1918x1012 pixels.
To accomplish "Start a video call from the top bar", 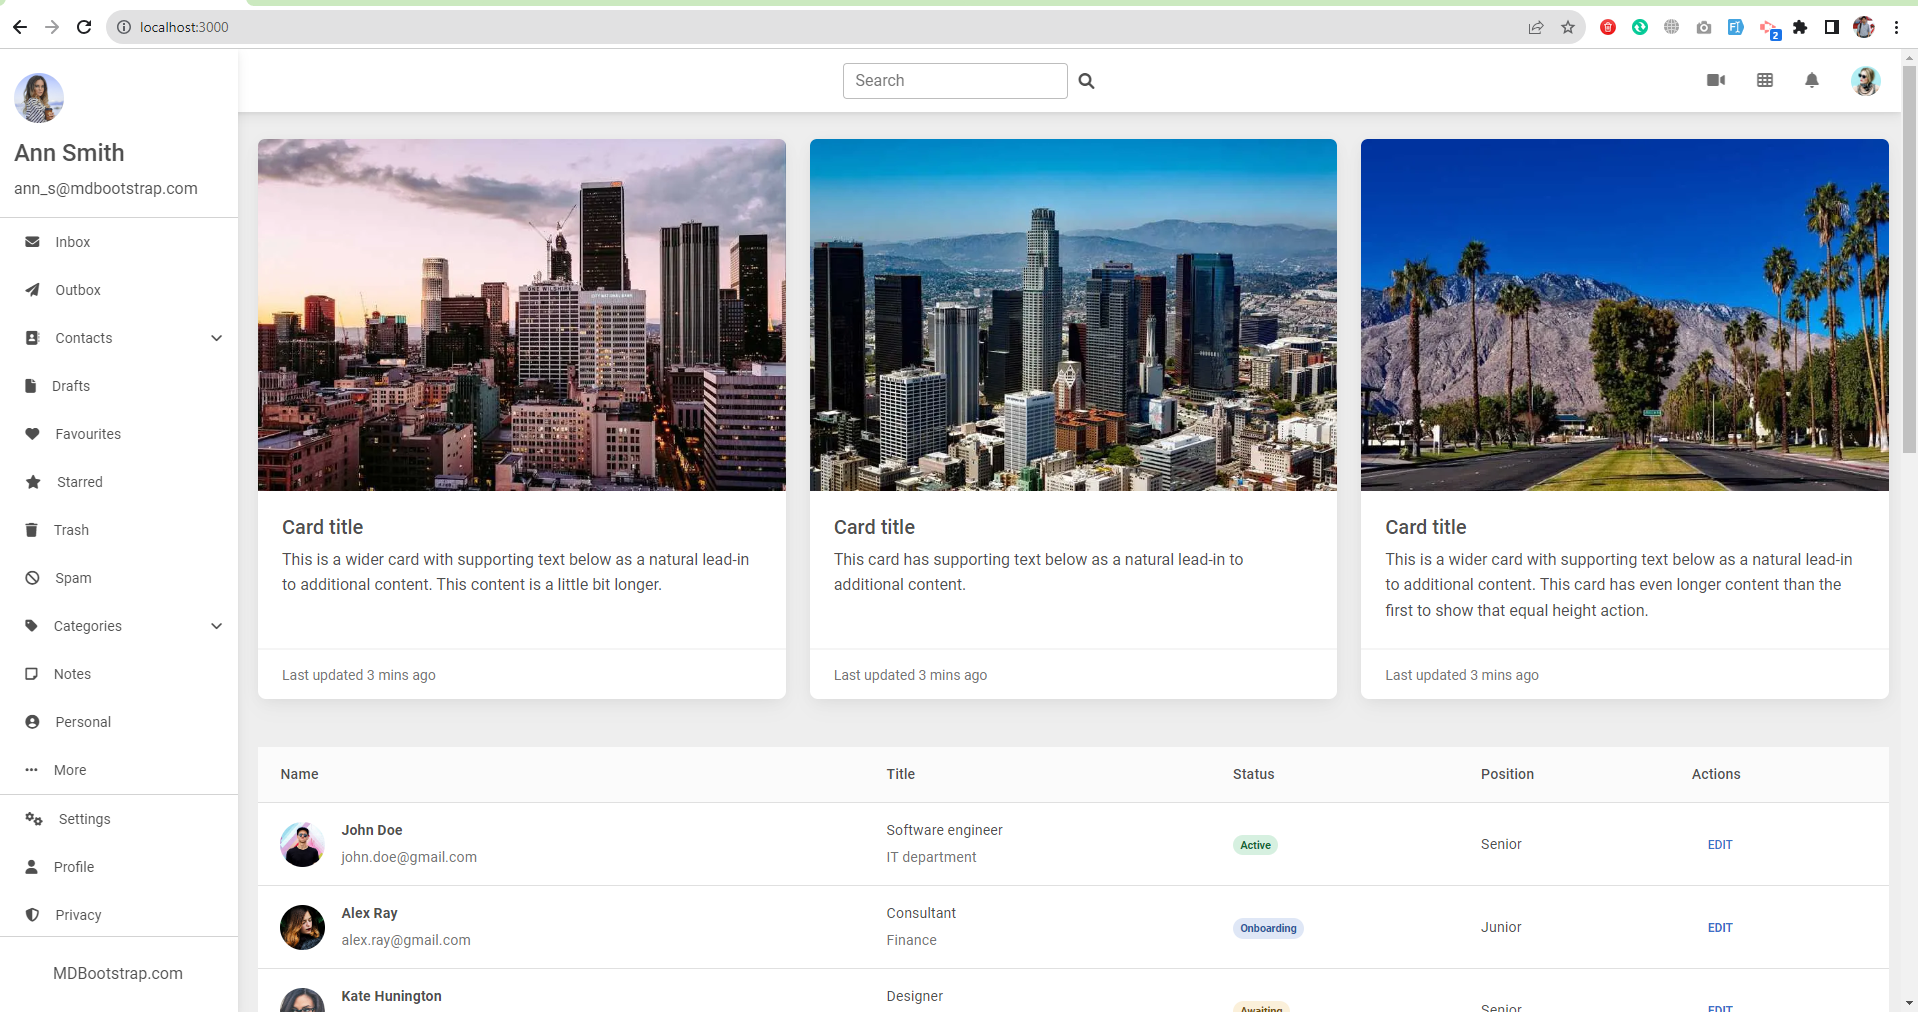I will point(1715,80).
